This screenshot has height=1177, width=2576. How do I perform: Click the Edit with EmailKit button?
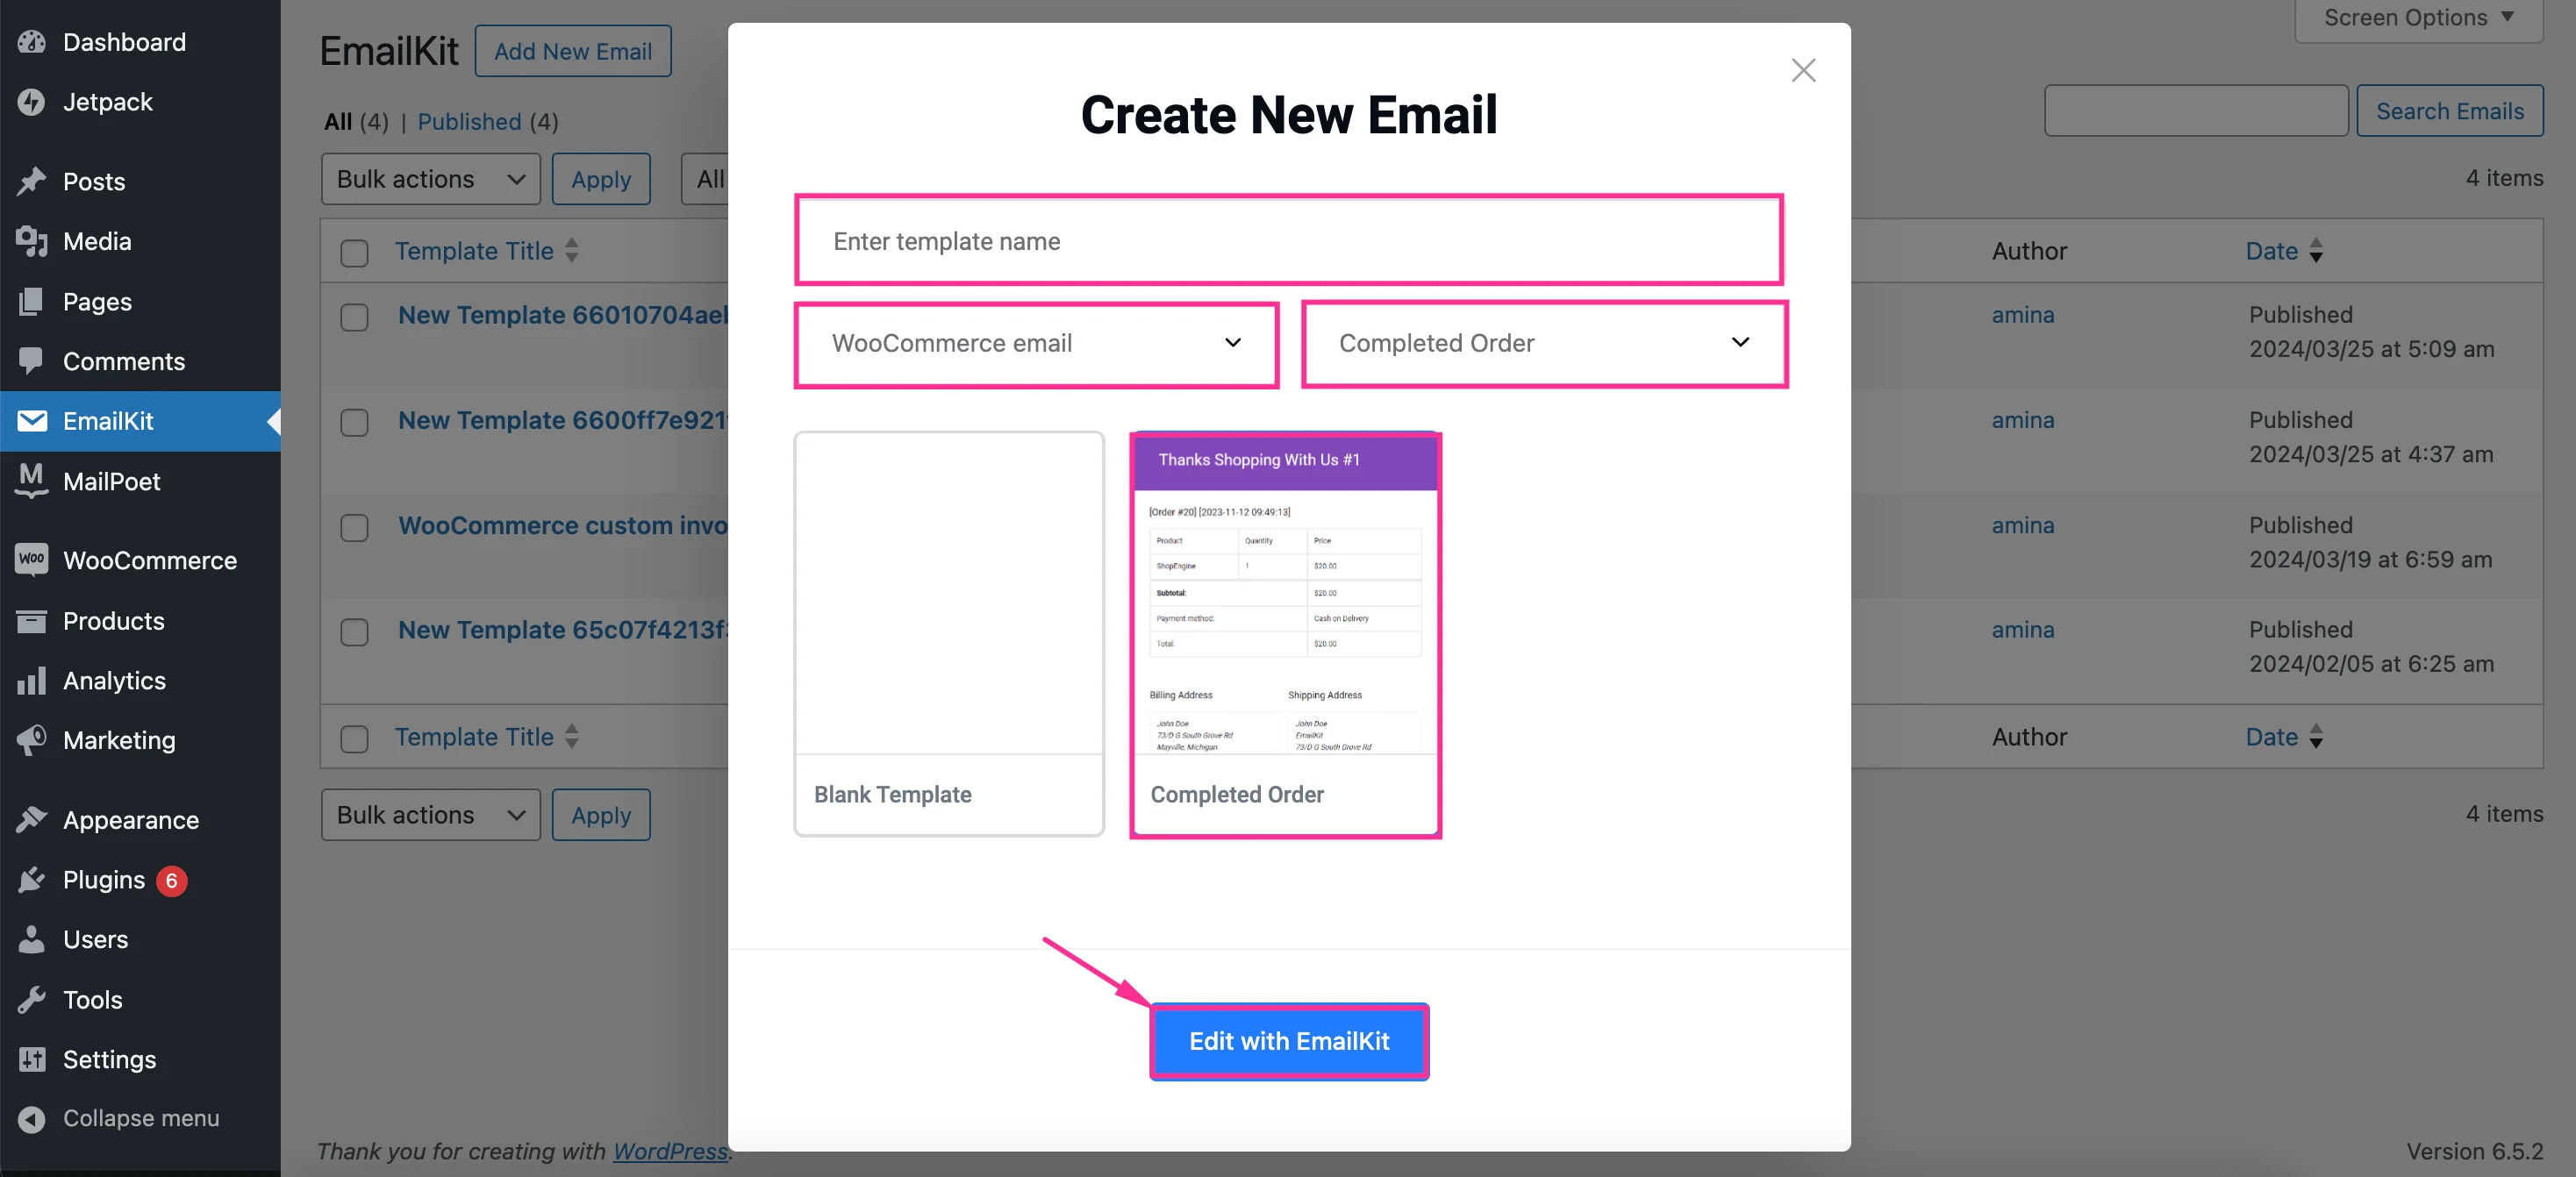[1288, 1039]
